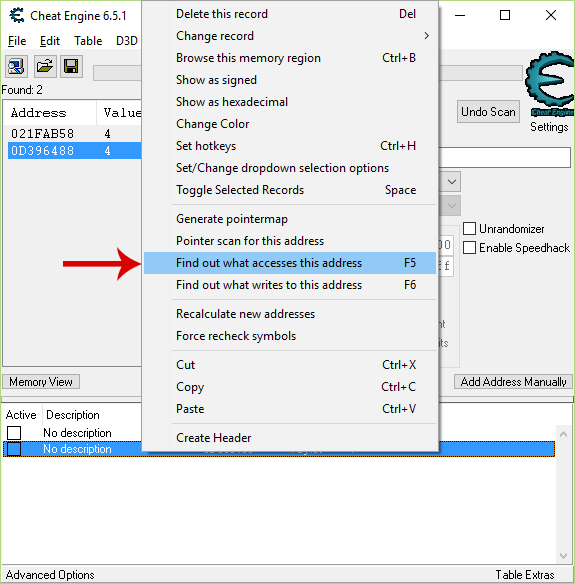Open the process list computer icon
575x584 pixels.
(x=16, y=67)
